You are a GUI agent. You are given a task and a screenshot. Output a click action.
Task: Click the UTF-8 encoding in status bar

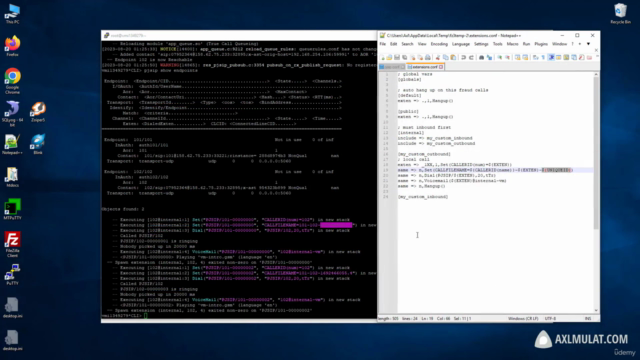point(550,318)
